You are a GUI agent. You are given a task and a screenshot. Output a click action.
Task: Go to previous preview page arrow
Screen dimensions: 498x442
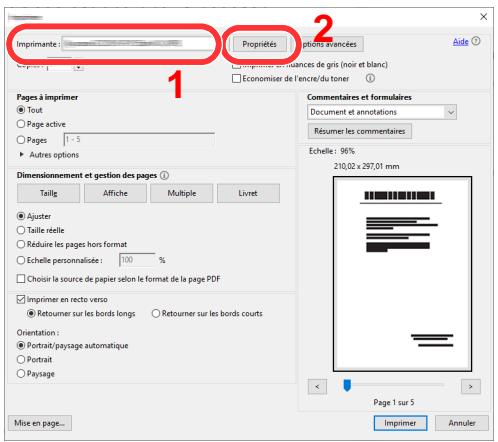coord(317,387)
